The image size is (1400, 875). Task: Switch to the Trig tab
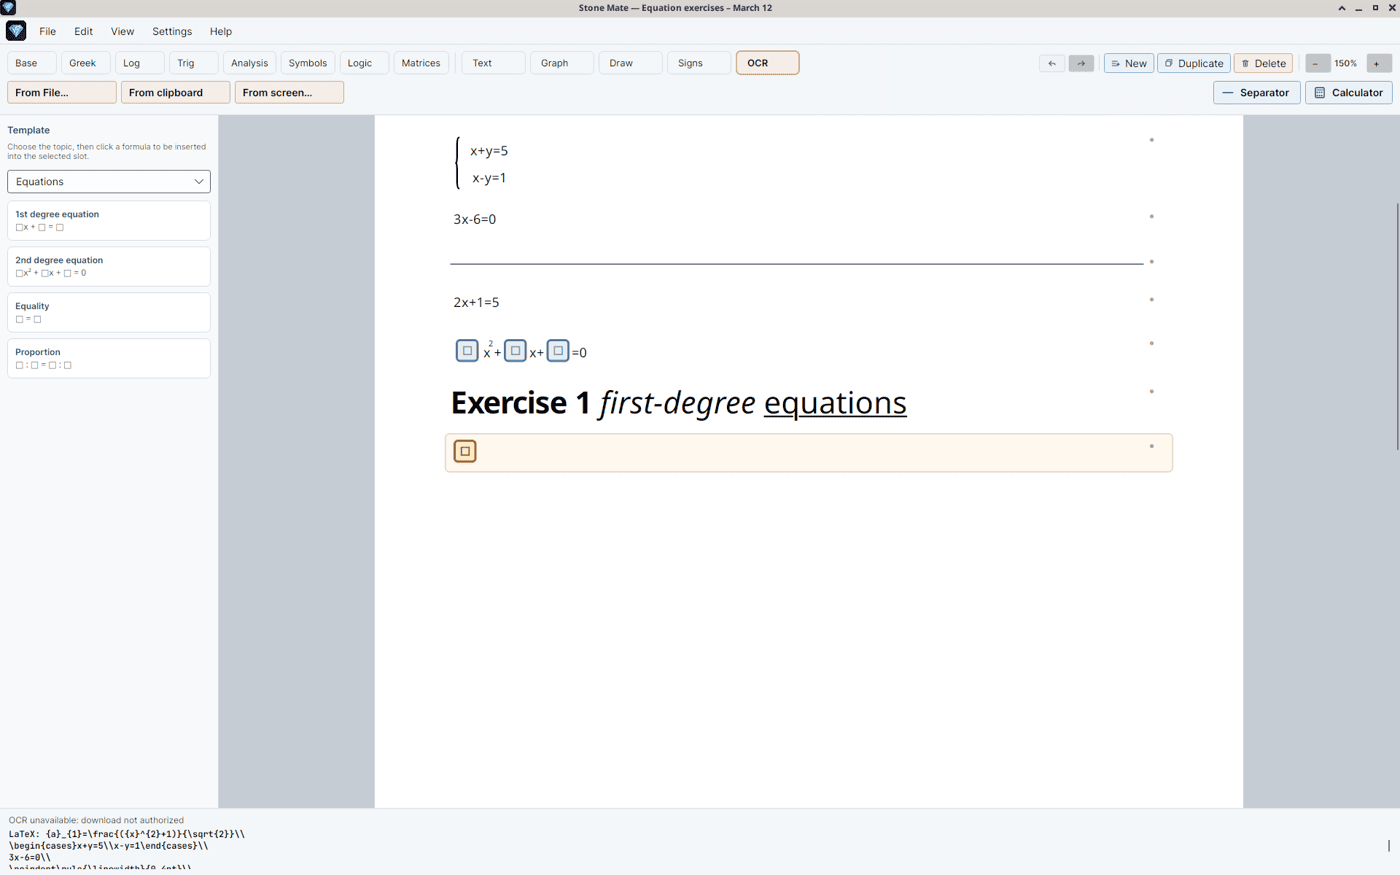point(194,63)
